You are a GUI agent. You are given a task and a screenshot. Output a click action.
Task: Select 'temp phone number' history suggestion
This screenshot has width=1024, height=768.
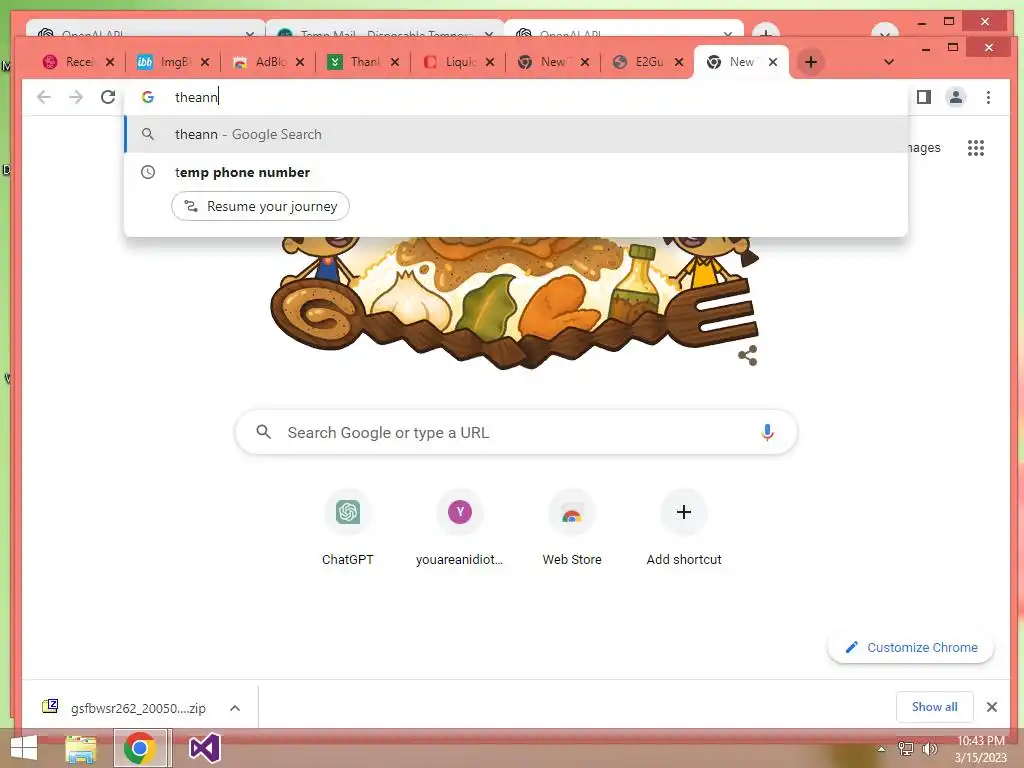[516, 172]
